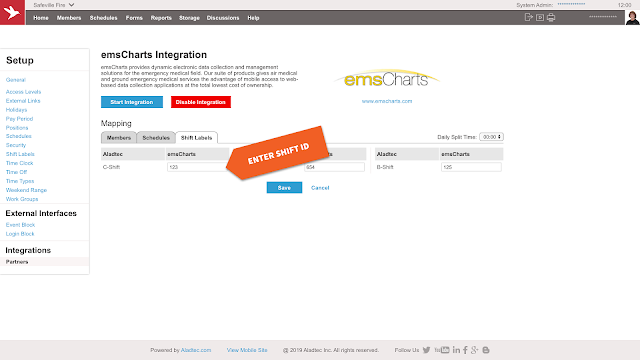Open Security in Setup sidebar
Image resolution: width=640 pixels, height=360 pixels.
pyautogui.click(x=16, y=145)
